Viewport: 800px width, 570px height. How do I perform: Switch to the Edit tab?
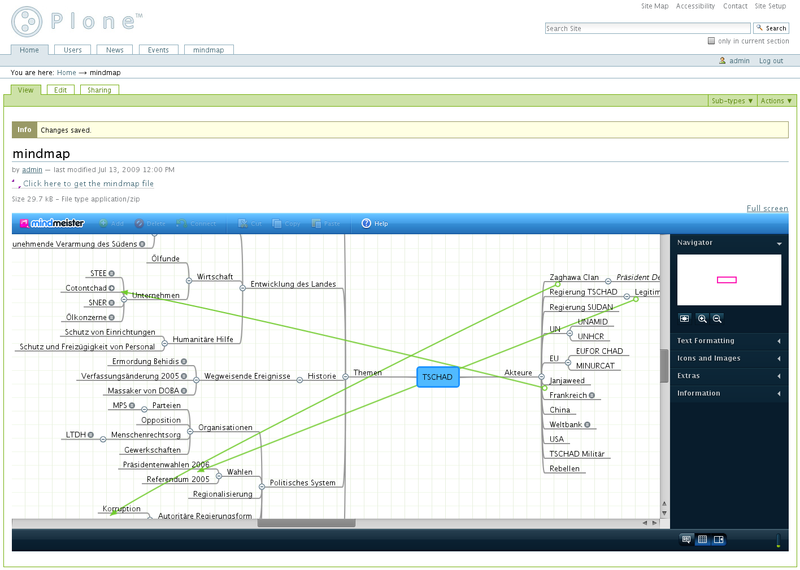coord(59,90)
